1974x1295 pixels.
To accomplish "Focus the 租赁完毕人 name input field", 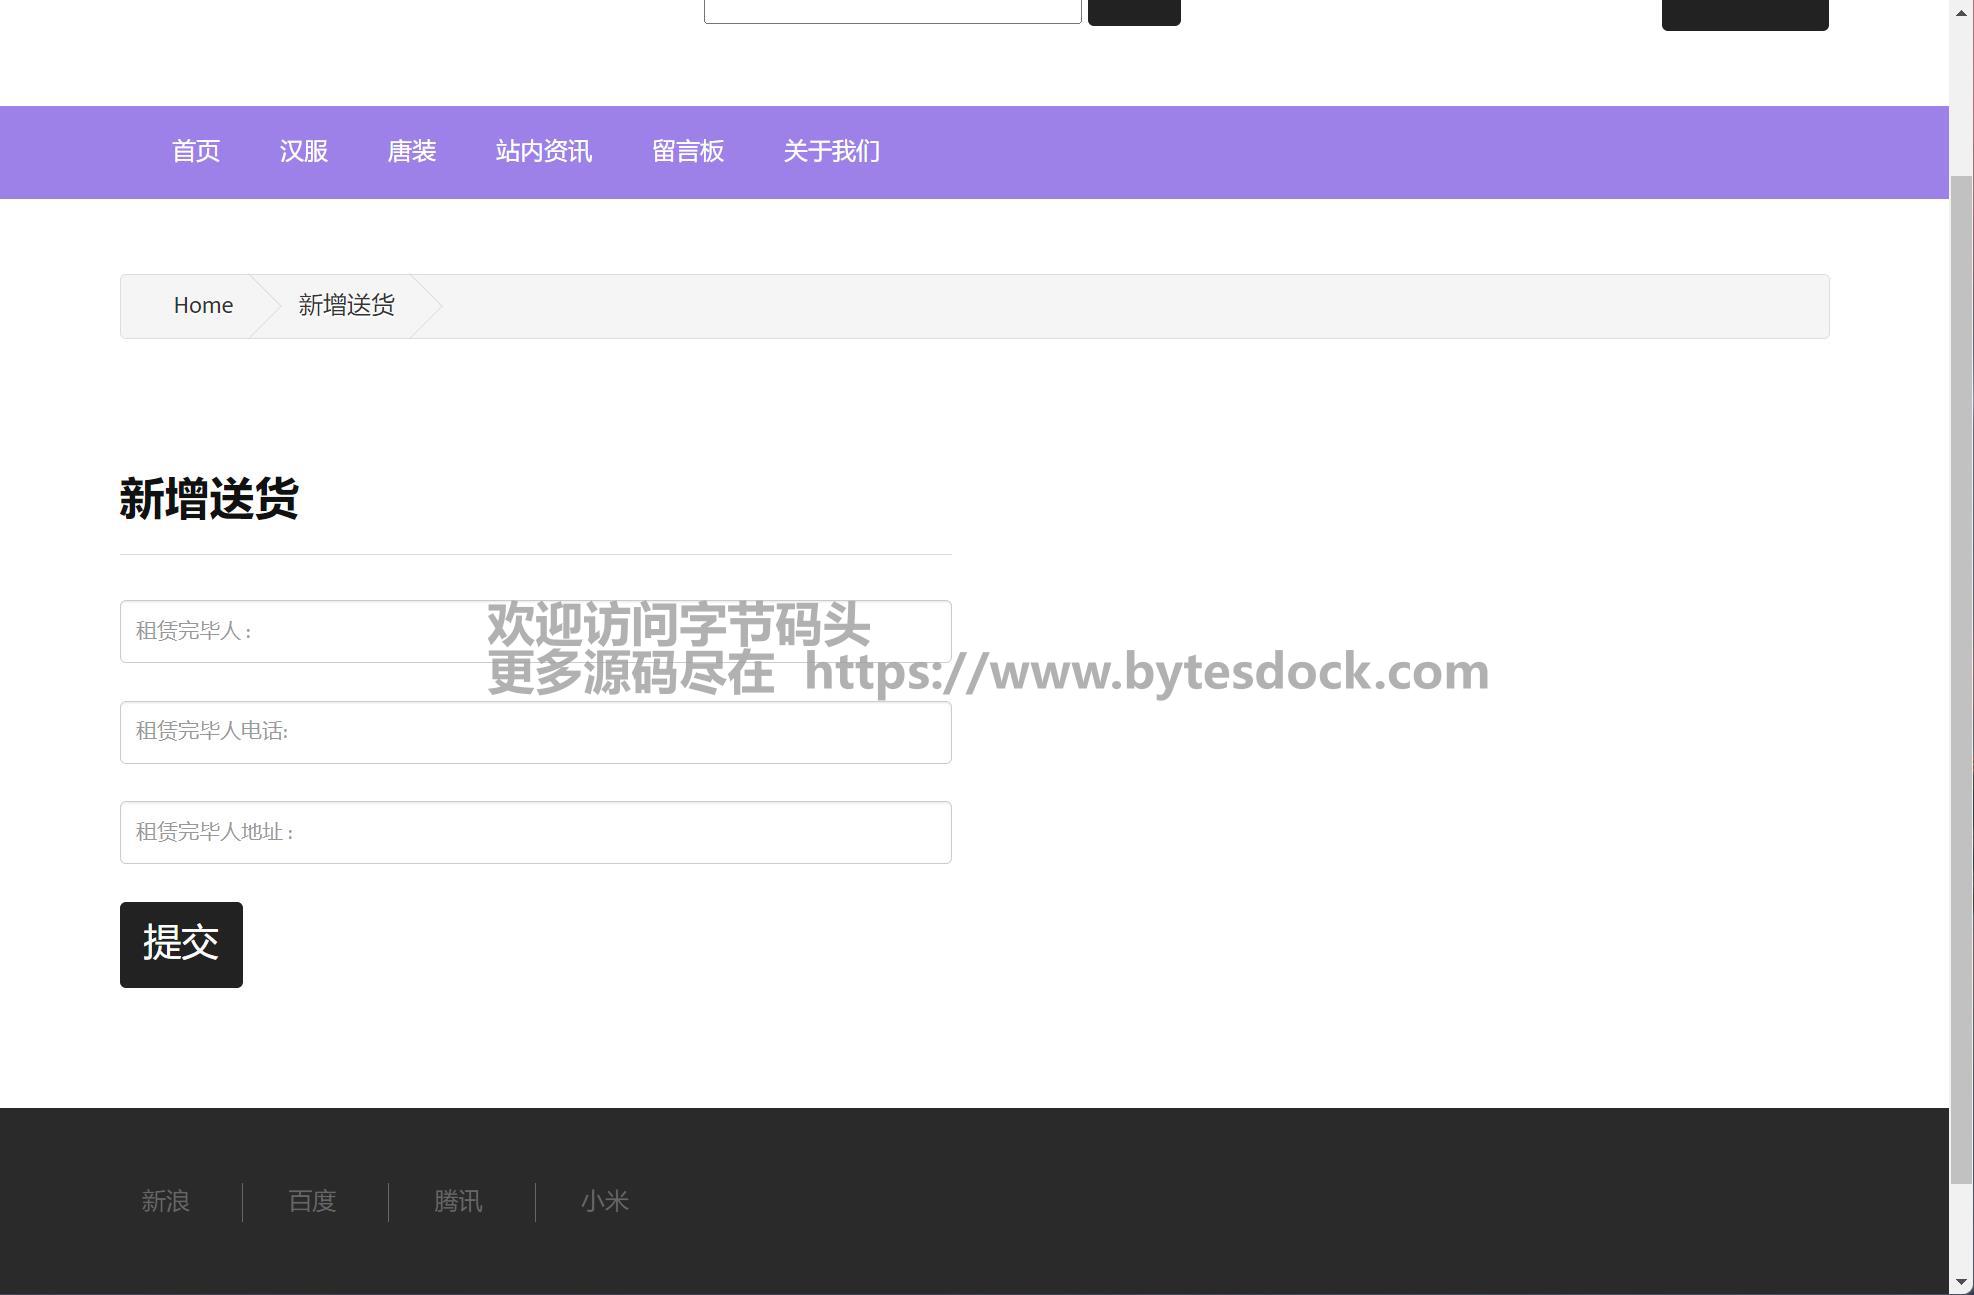I will [x=300, y=631].
